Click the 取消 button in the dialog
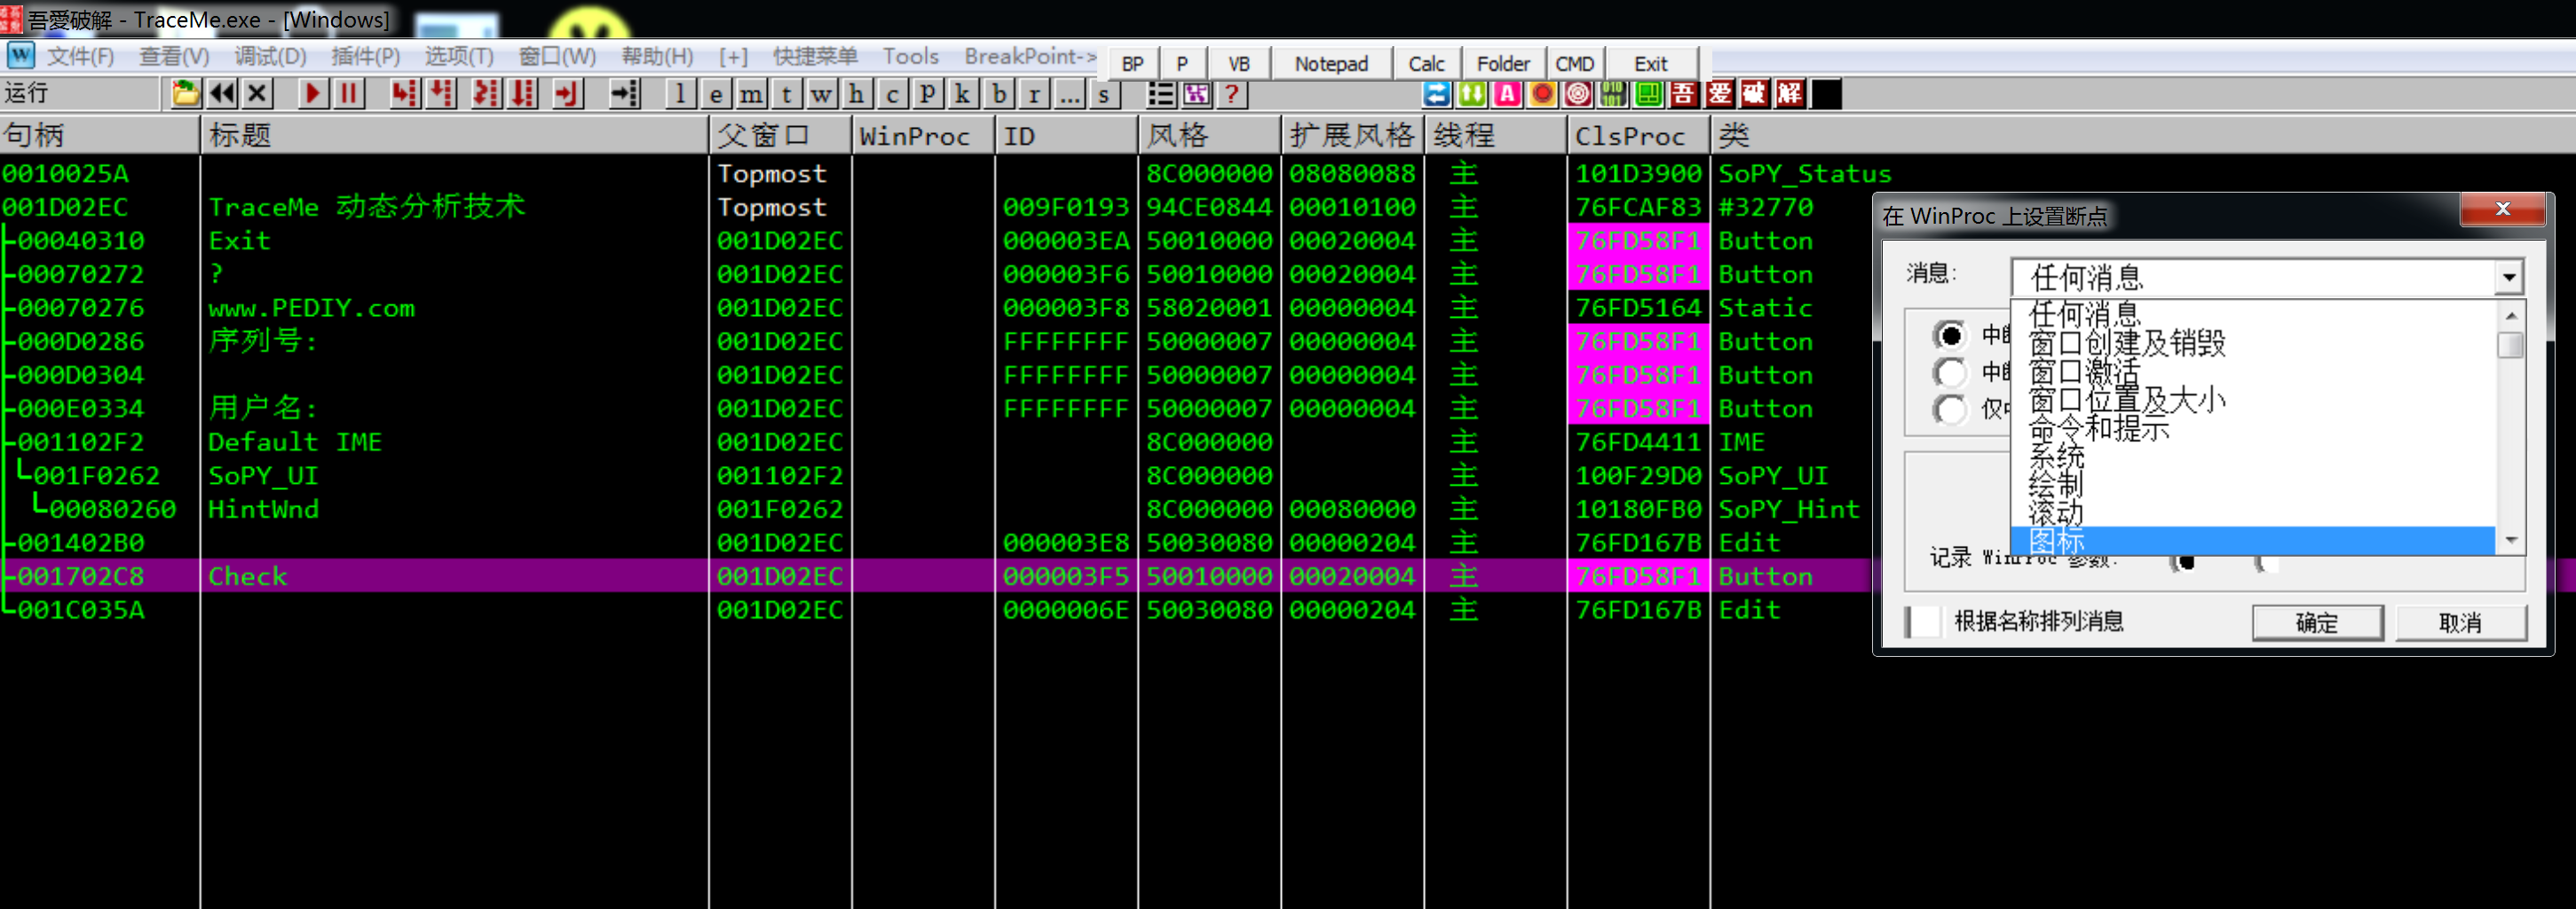This screenshot has height=909, width=2576. click(x=2460, y=622)
